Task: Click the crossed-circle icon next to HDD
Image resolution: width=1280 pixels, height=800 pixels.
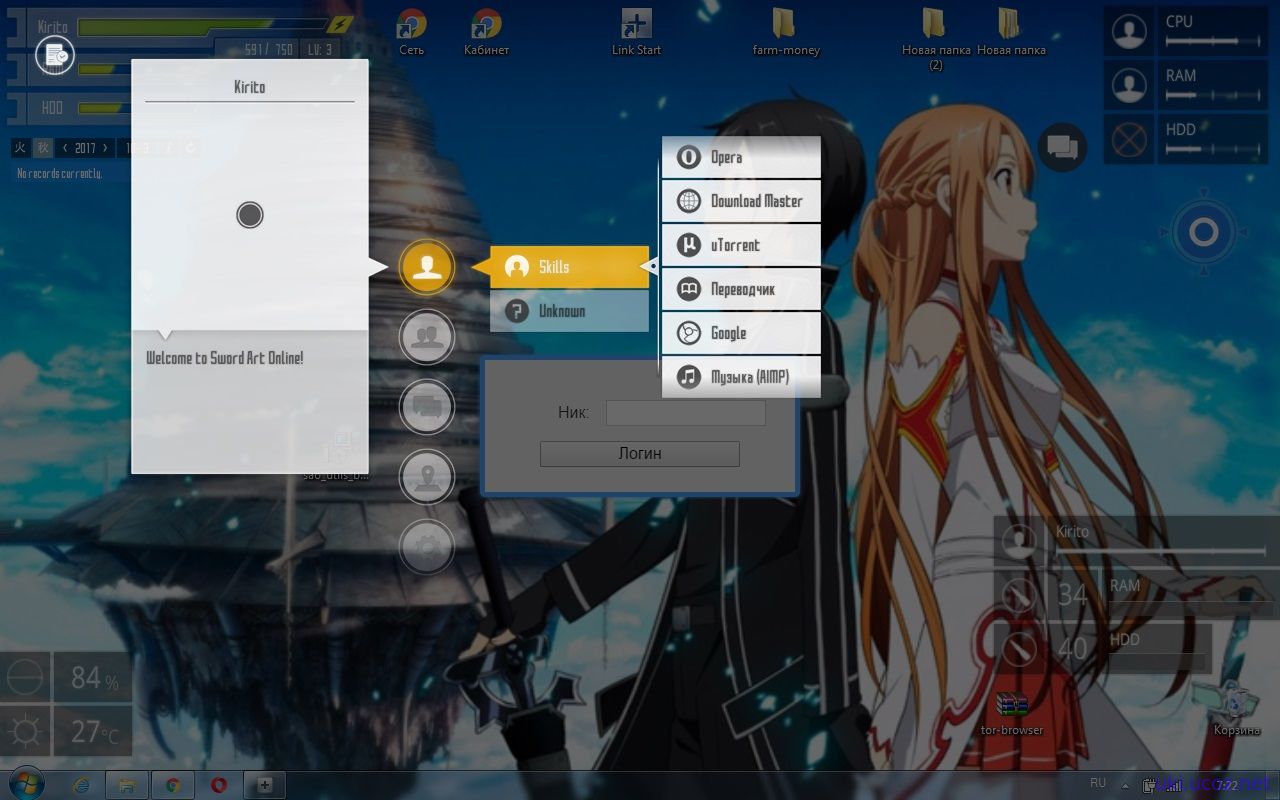Action: (x=1129, y=139)
